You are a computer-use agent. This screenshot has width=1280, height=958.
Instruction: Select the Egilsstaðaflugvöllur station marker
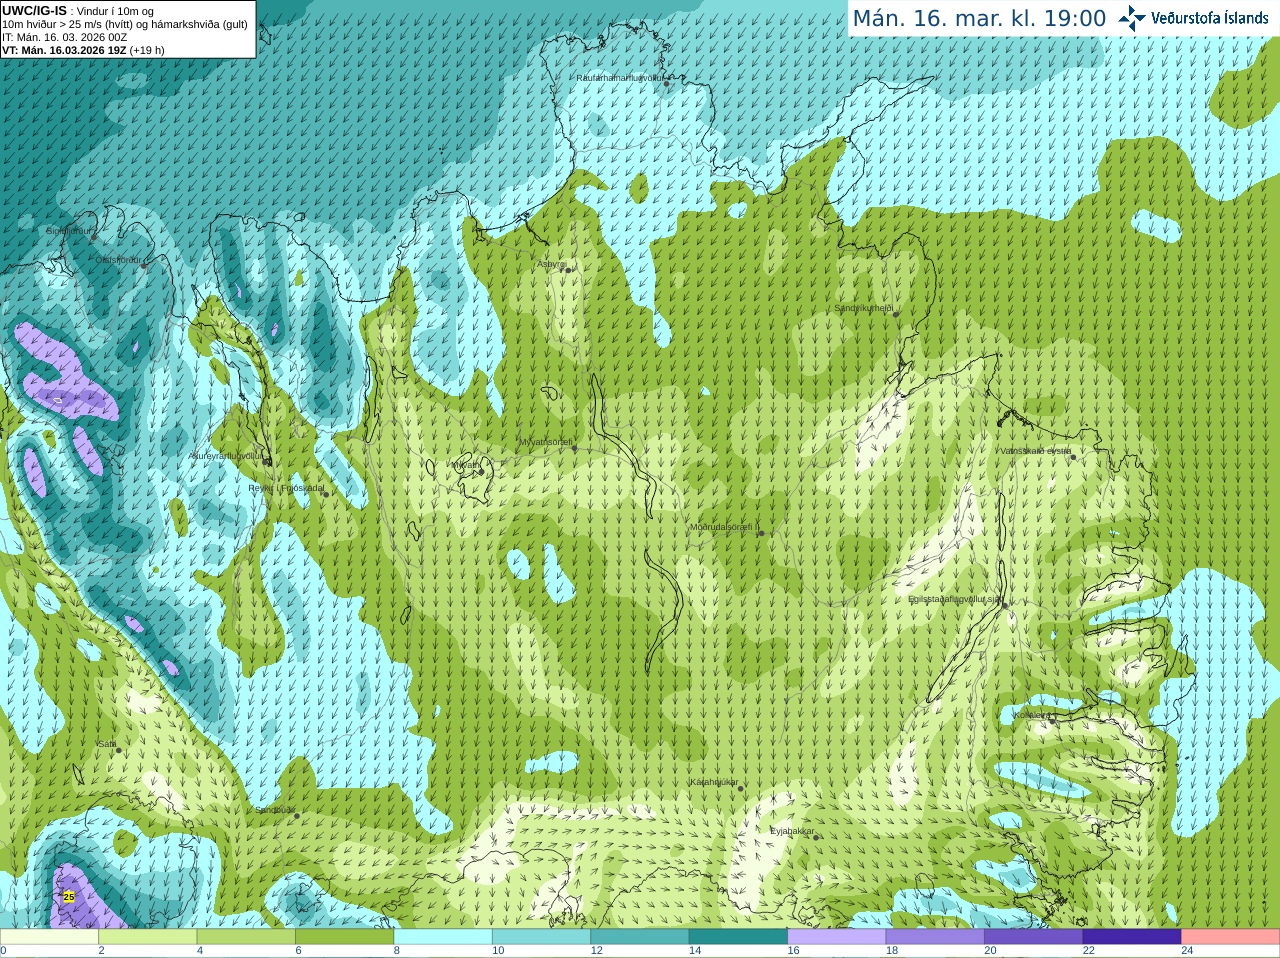[1005, 605]
